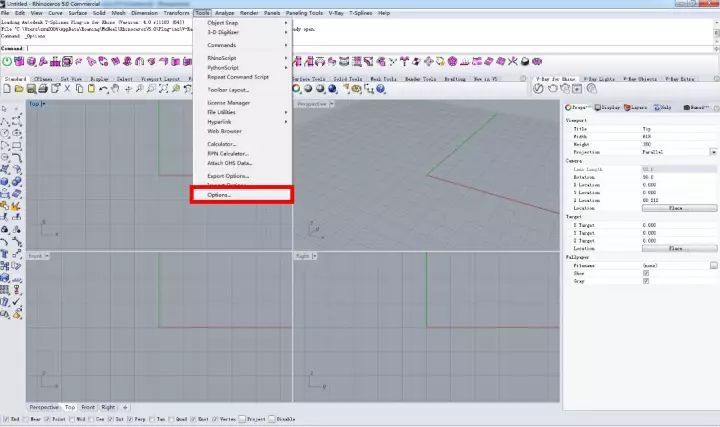Expand the Hyperlink submenu
Viewport: 720px width, 427px height.
(242, 122)
